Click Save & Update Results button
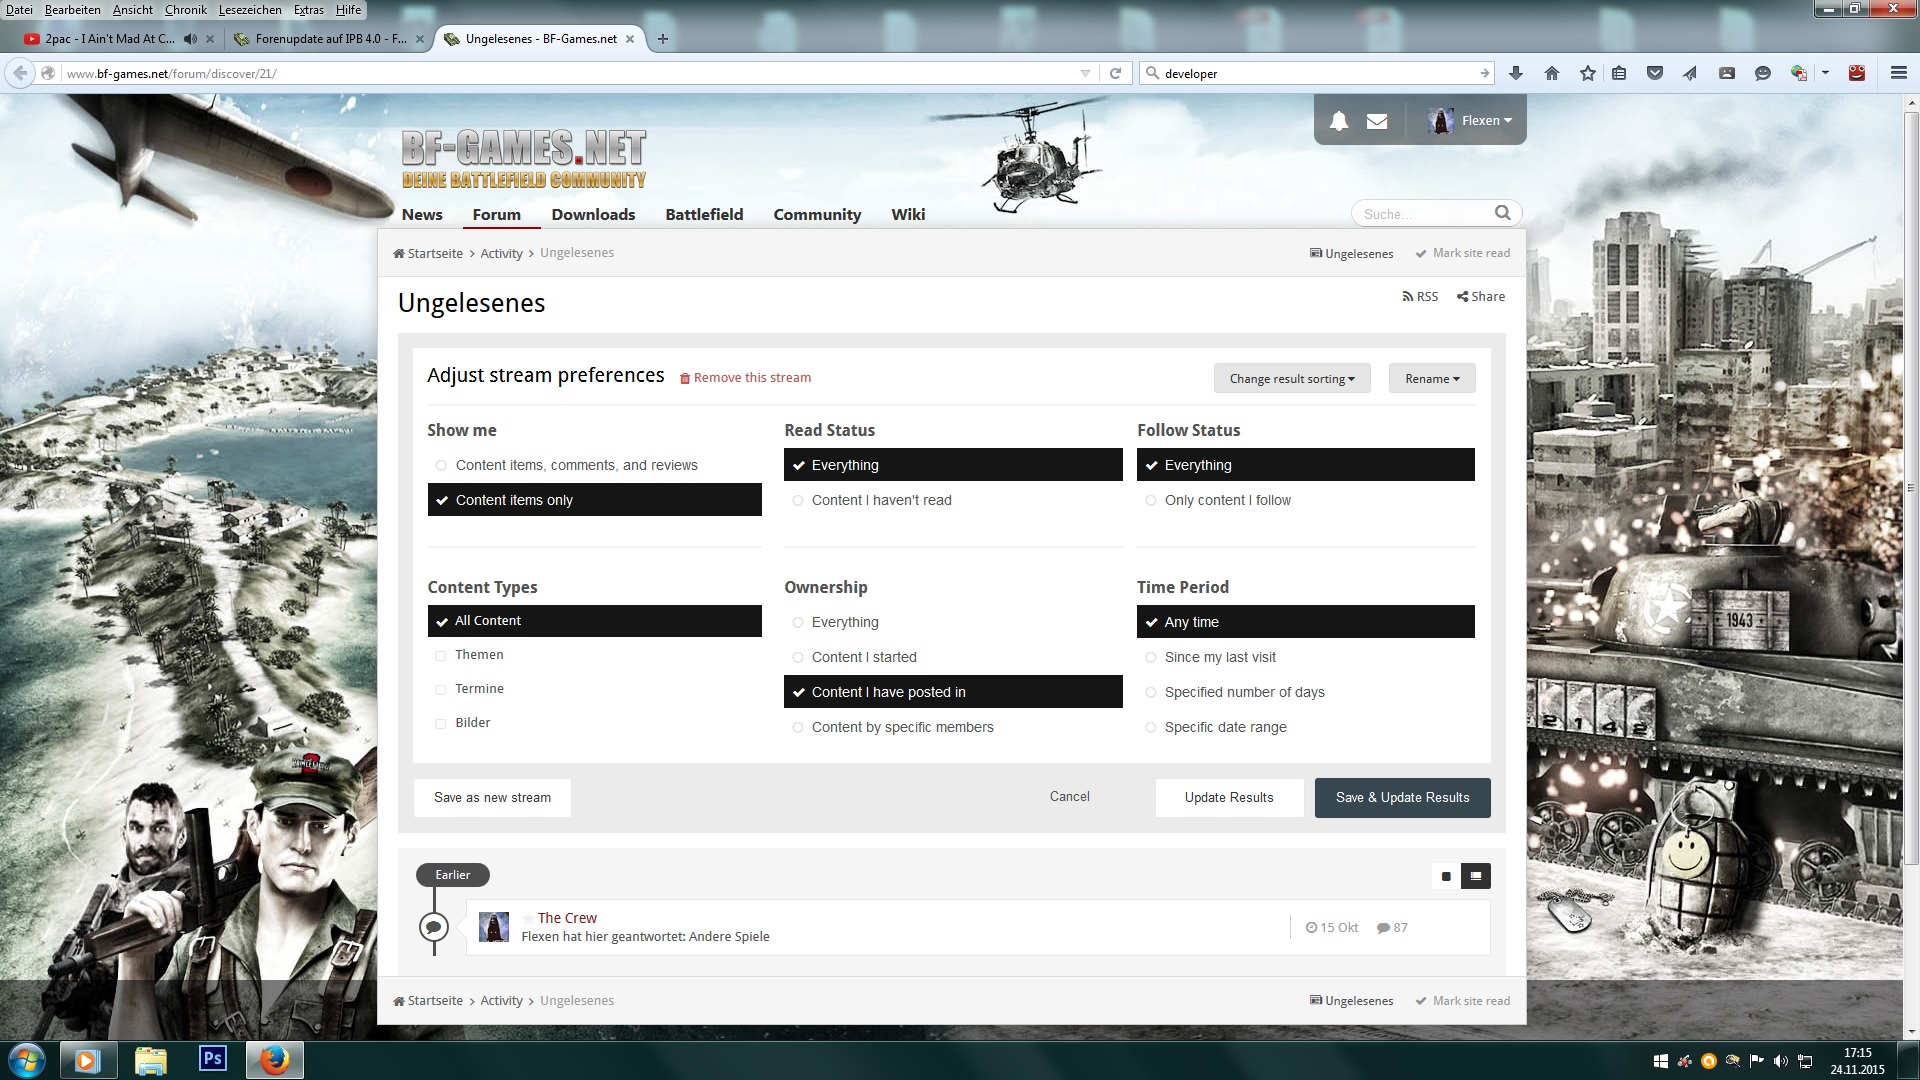Screen dimensions: 1920x1080 (x=1402, y=797)
